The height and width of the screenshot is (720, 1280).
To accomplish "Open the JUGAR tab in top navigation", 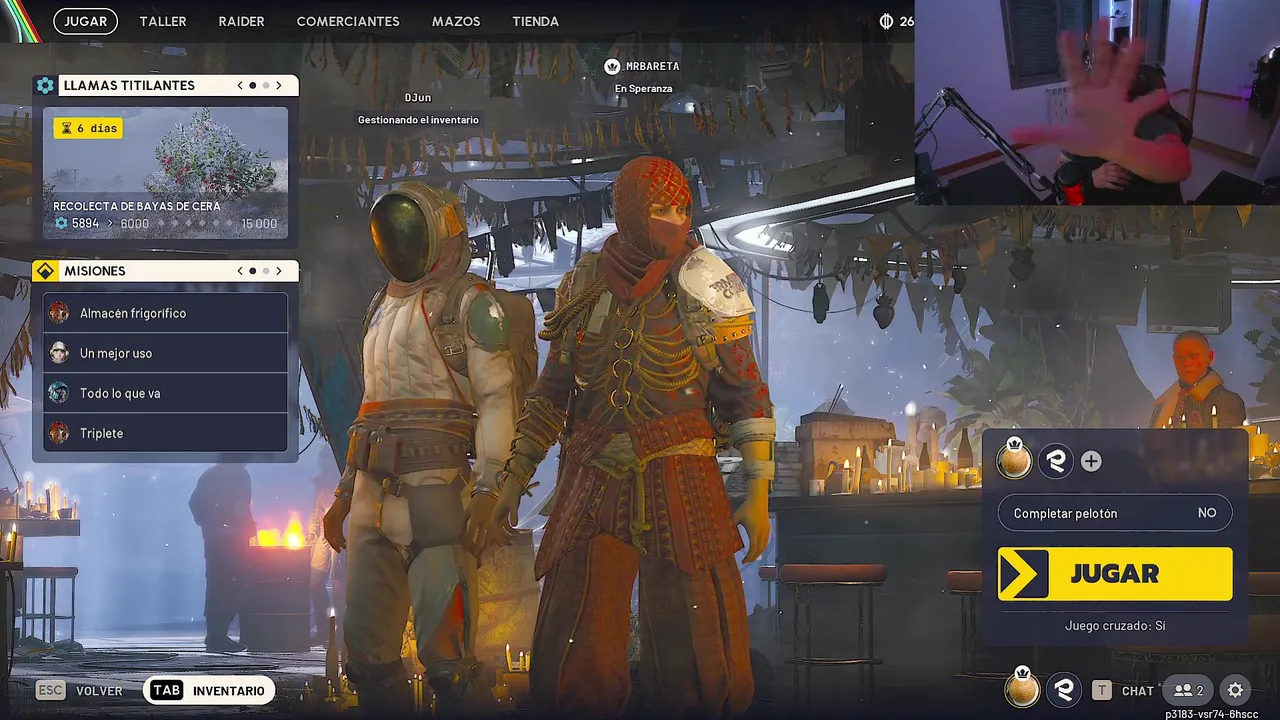I will point(85,21).
